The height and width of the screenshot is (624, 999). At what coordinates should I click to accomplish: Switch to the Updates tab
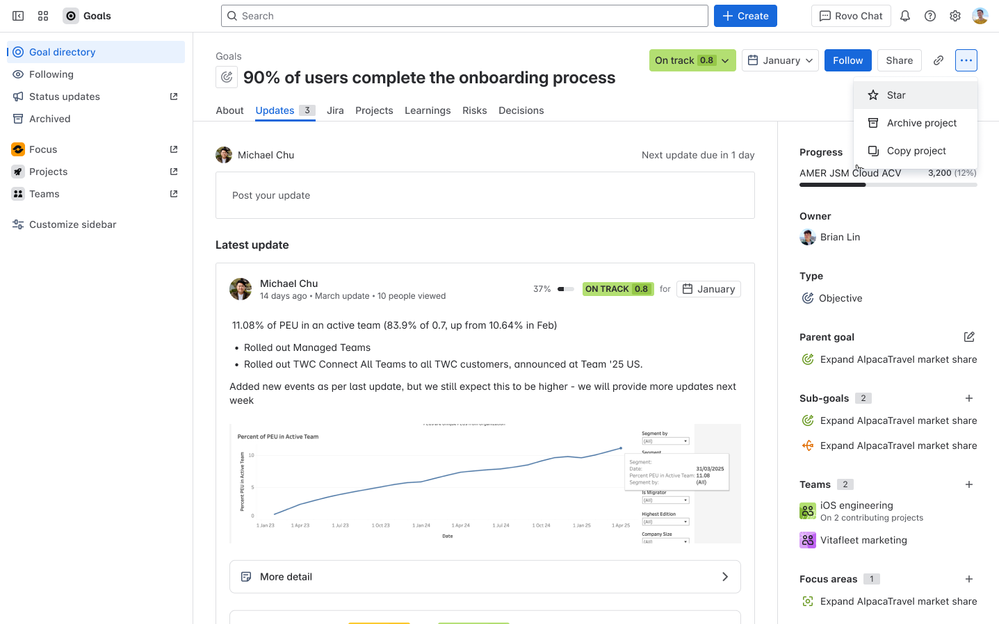pos(285,110)
